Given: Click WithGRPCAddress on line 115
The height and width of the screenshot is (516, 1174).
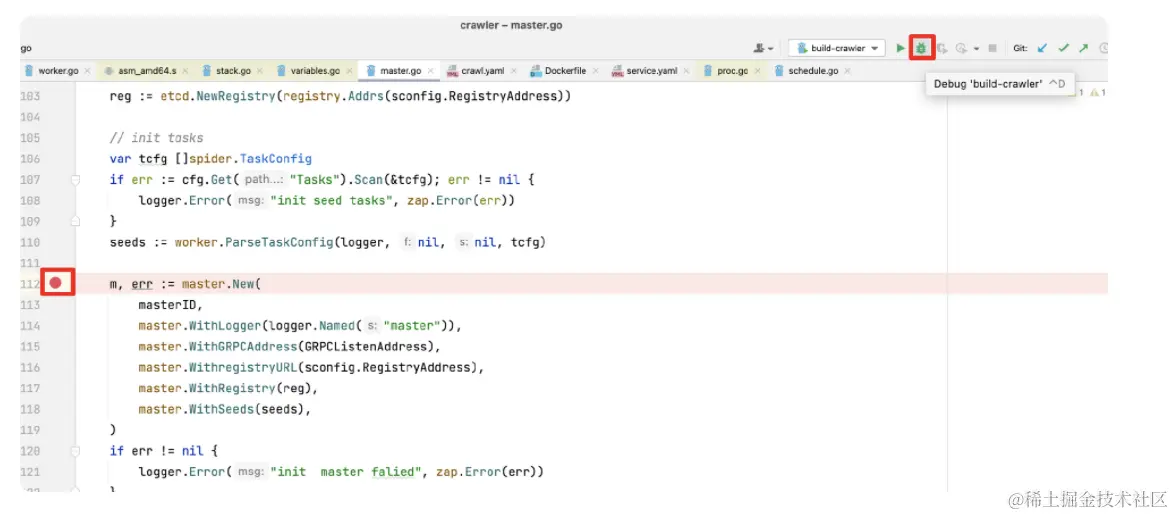Looking at the screenshot, I should pyautogui.click(x=243, y=347).
